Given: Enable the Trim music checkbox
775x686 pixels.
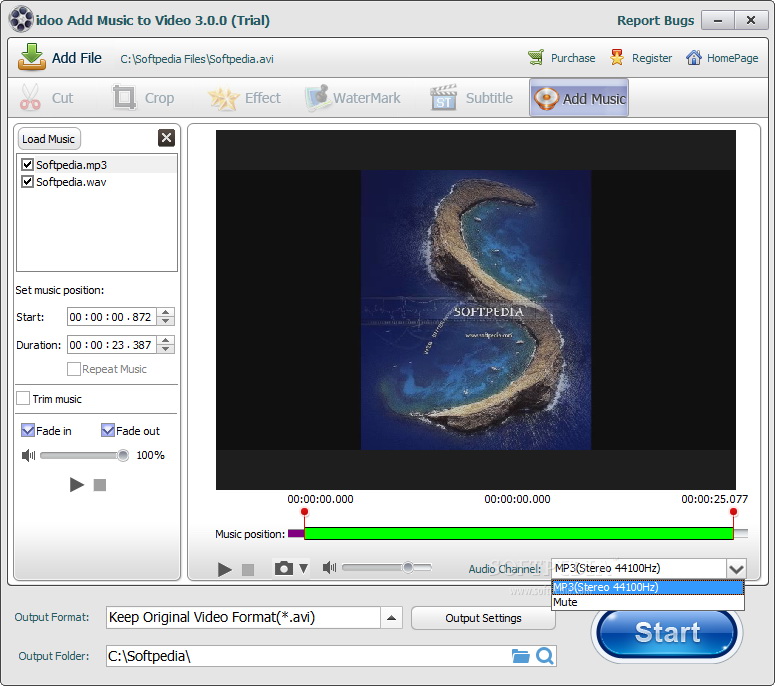Looking at the screenshot, I should point(23,399).
